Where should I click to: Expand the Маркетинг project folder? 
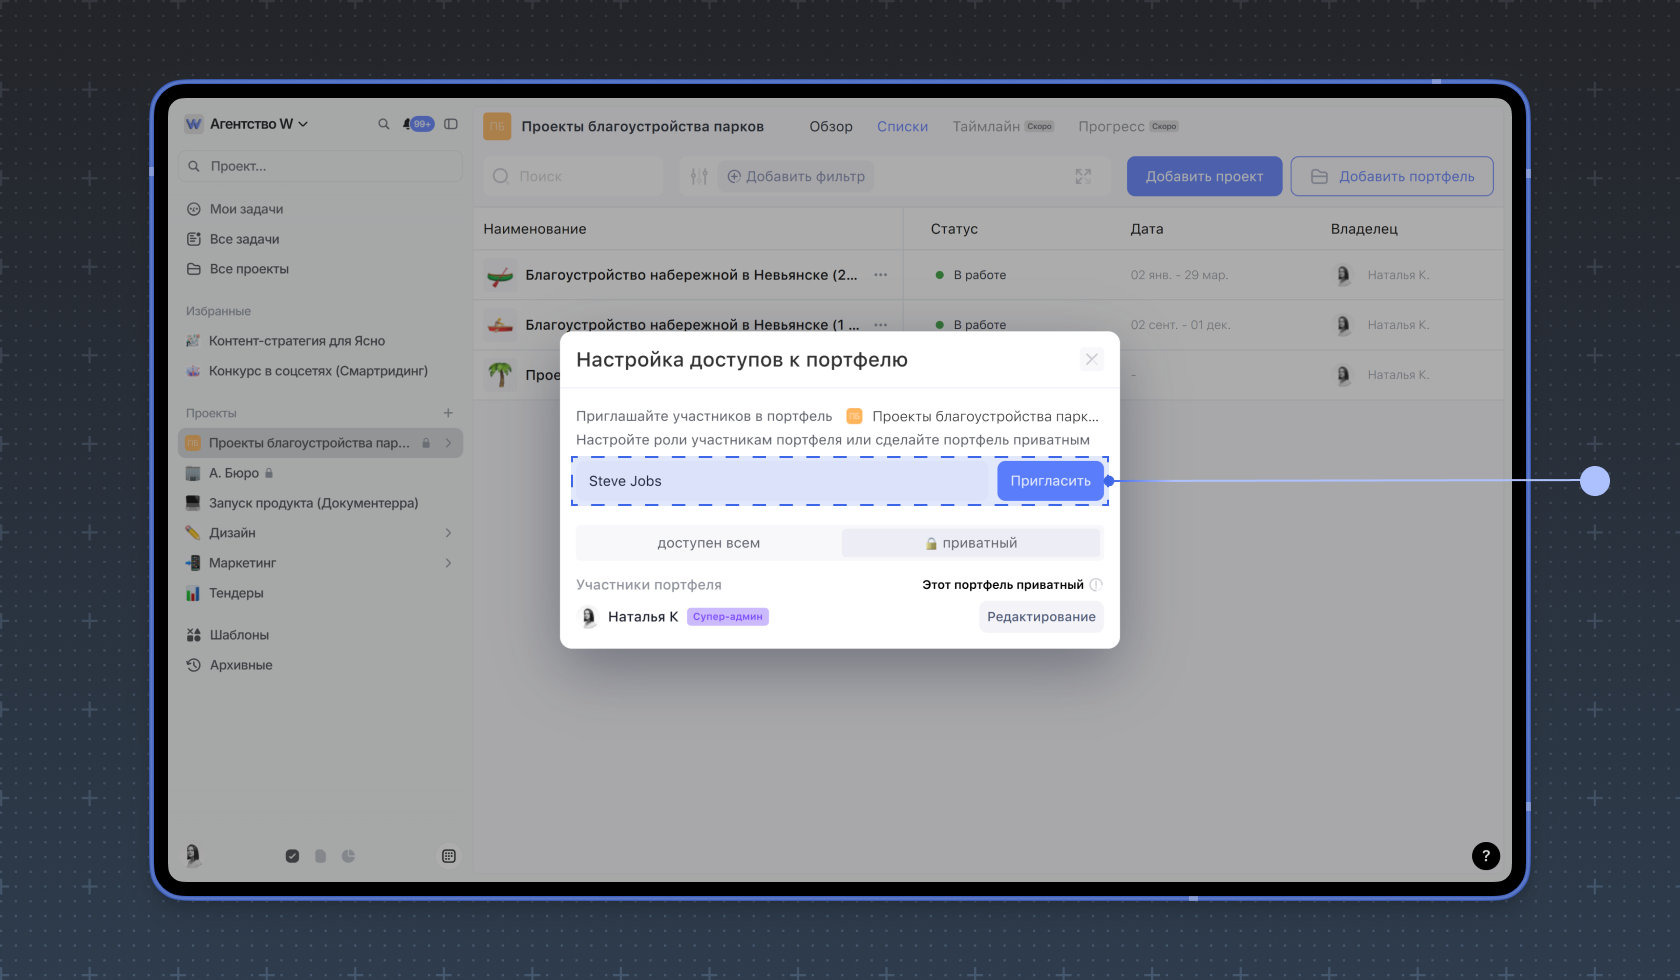coord(448,563)
